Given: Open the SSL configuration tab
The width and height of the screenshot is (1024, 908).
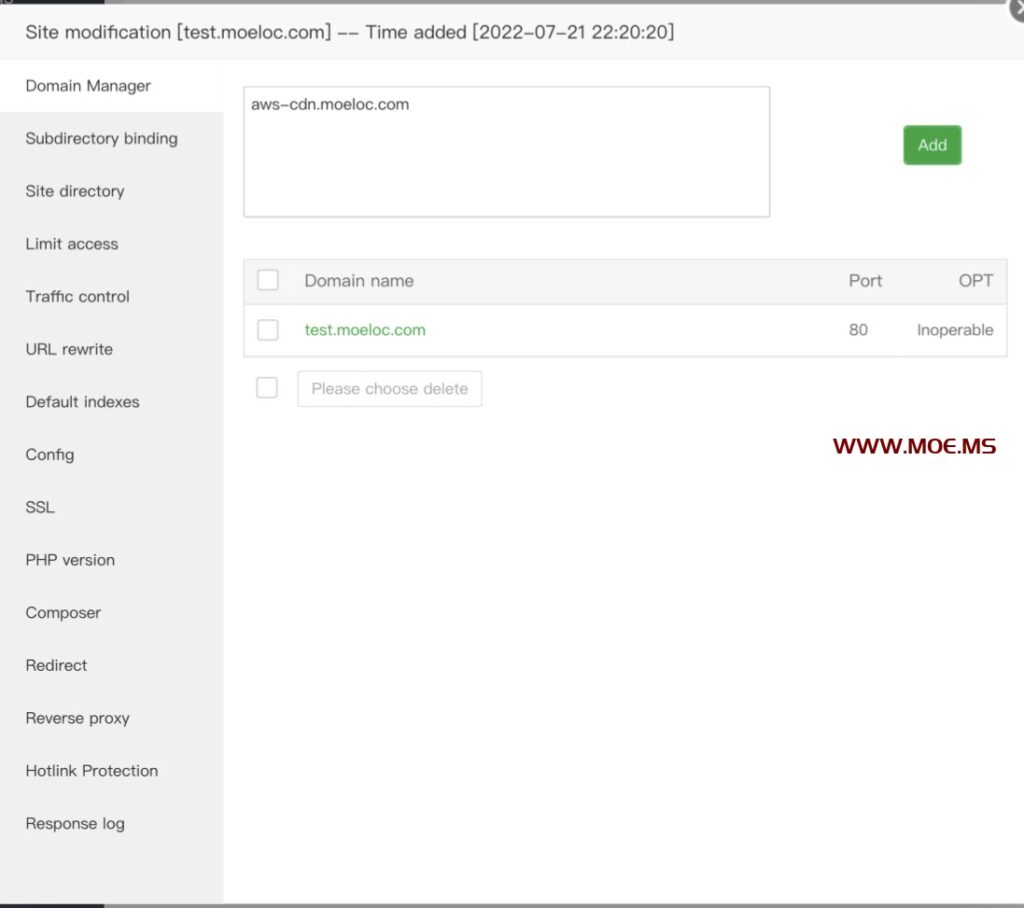Looking at the screenshot, I should [40, 507].
